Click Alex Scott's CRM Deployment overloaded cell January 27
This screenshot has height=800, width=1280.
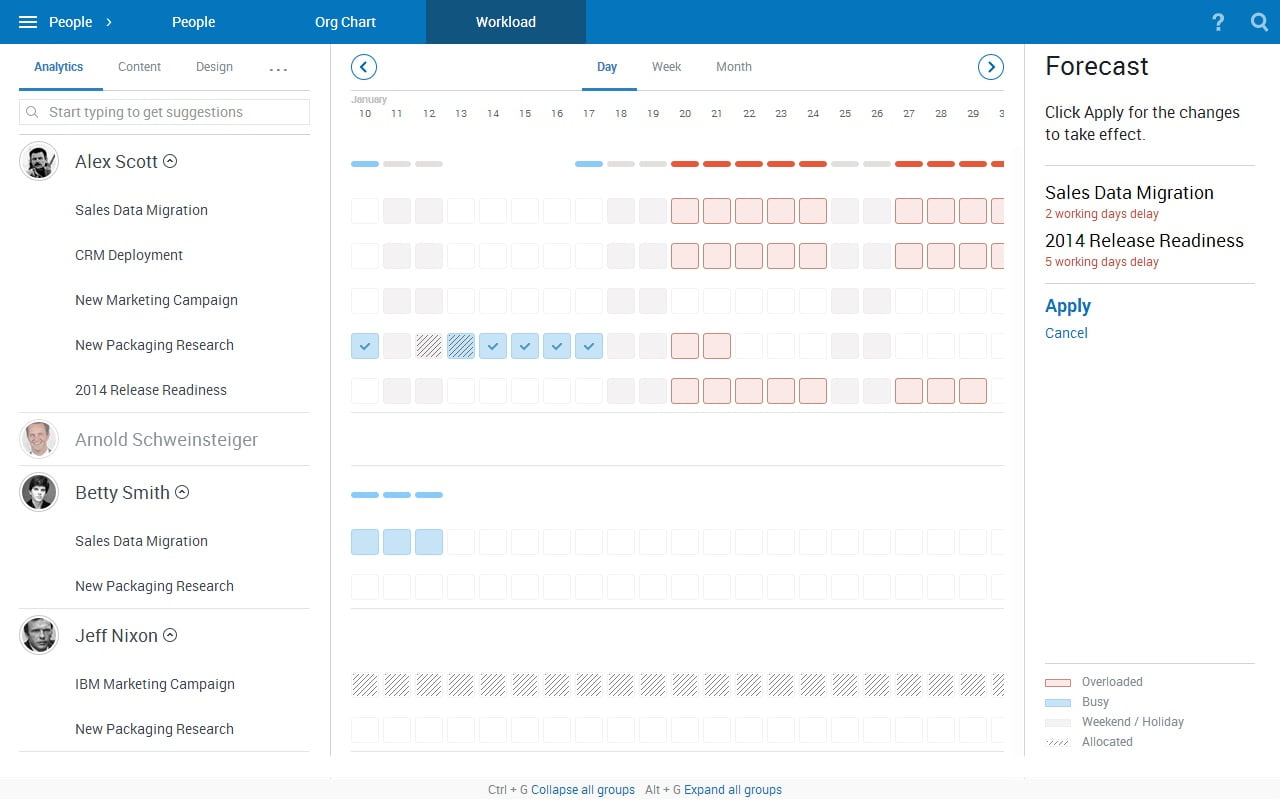coord(909,256)
